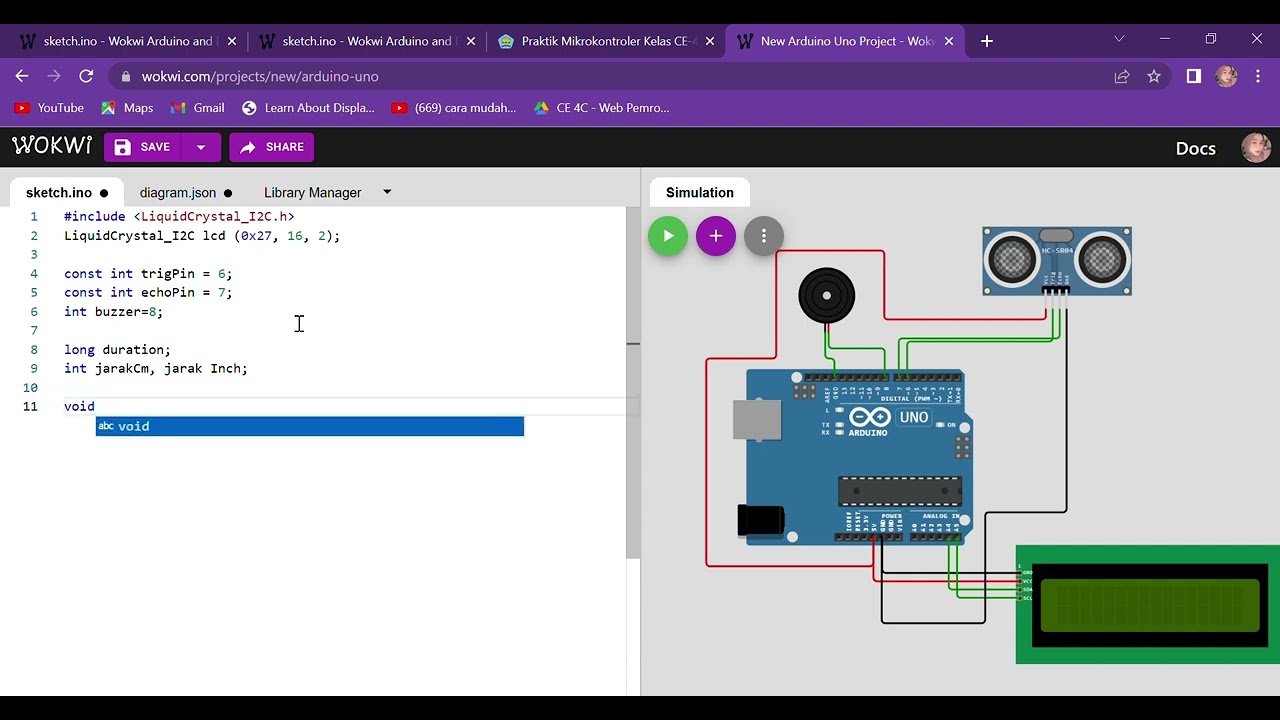Select the Arduino Uno board
1280x720 pixels.
(x=860, y=457)
